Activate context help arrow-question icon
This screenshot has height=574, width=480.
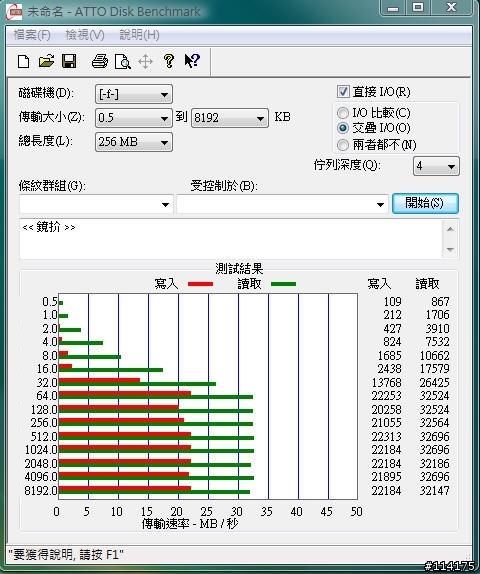(192, 61)
